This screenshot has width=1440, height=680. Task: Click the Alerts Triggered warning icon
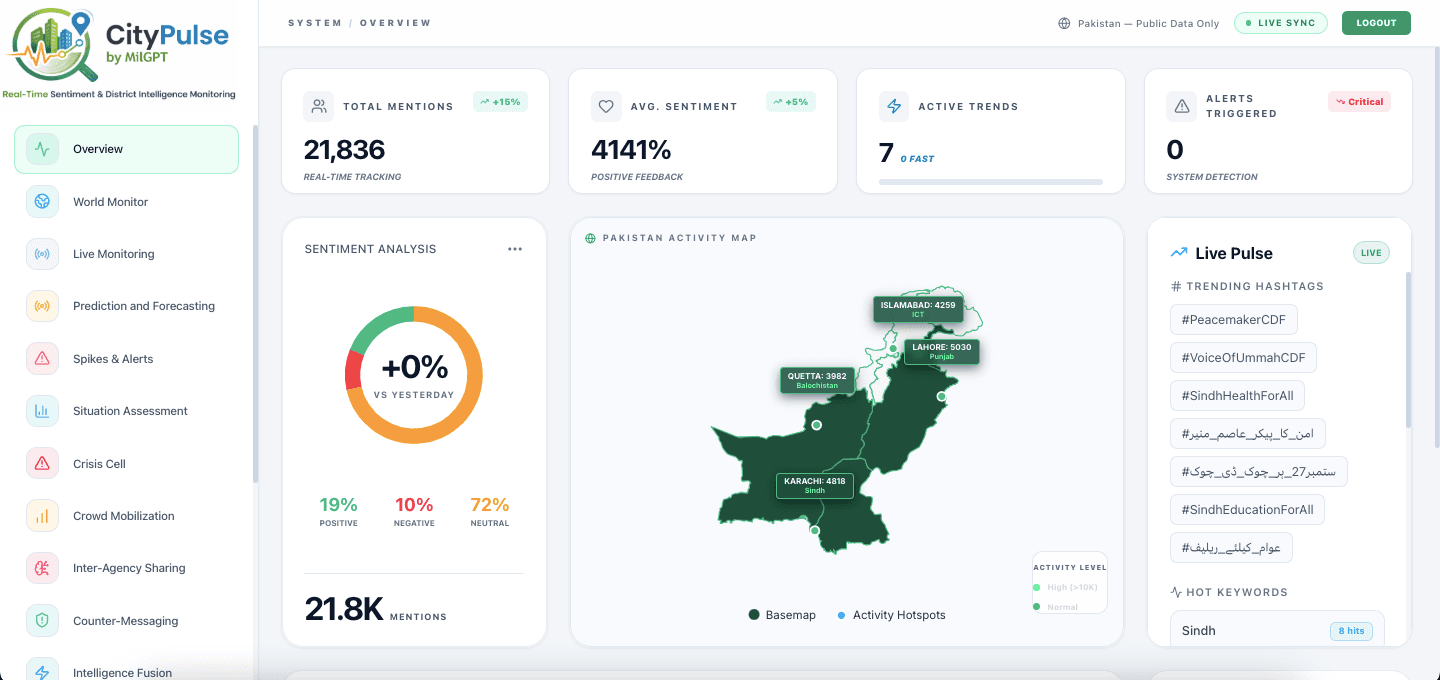click(1182, 106)
